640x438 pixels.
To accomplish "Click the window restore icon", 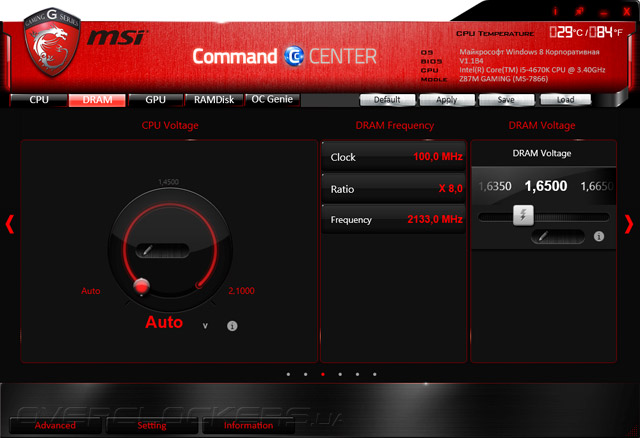I will click(x=579, y=11).
